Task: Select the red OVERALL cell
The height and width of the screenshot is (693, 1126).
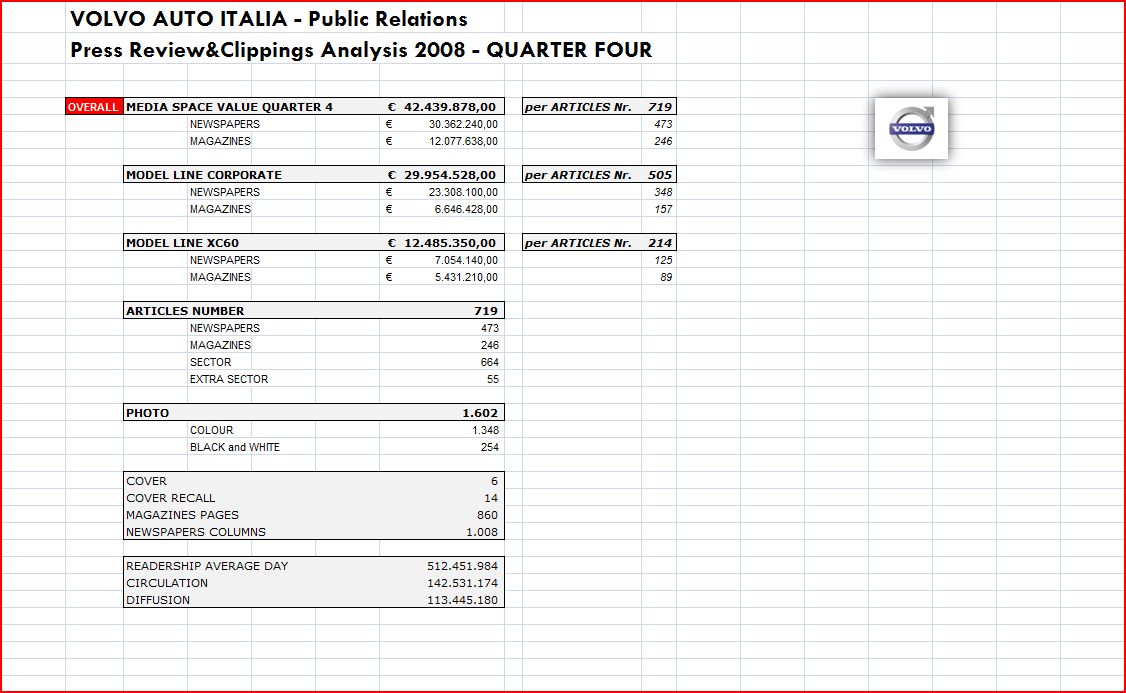Action: pyautogui.click(x=93, y=107)
